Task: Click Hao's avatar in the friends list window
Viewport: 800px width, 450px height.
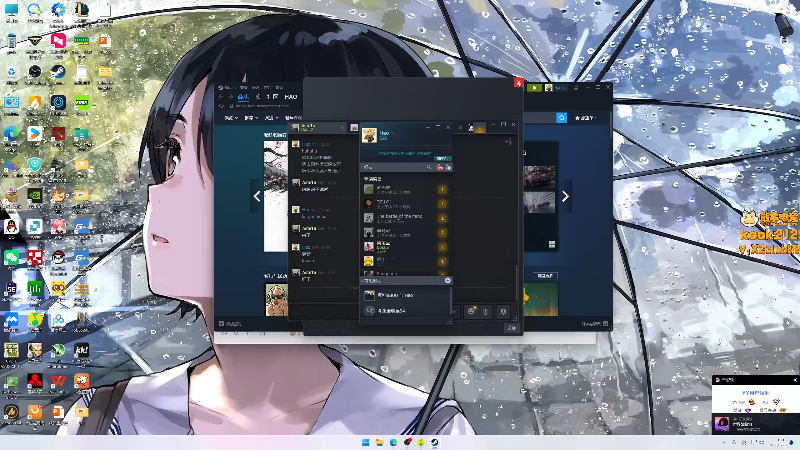Action: tap(369, 135)
